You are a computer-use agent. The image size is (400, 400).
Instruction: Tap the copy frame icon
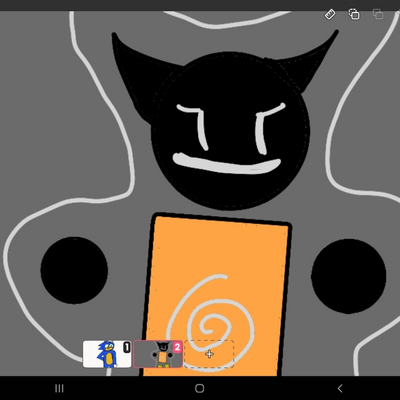(x=354, y=14)
